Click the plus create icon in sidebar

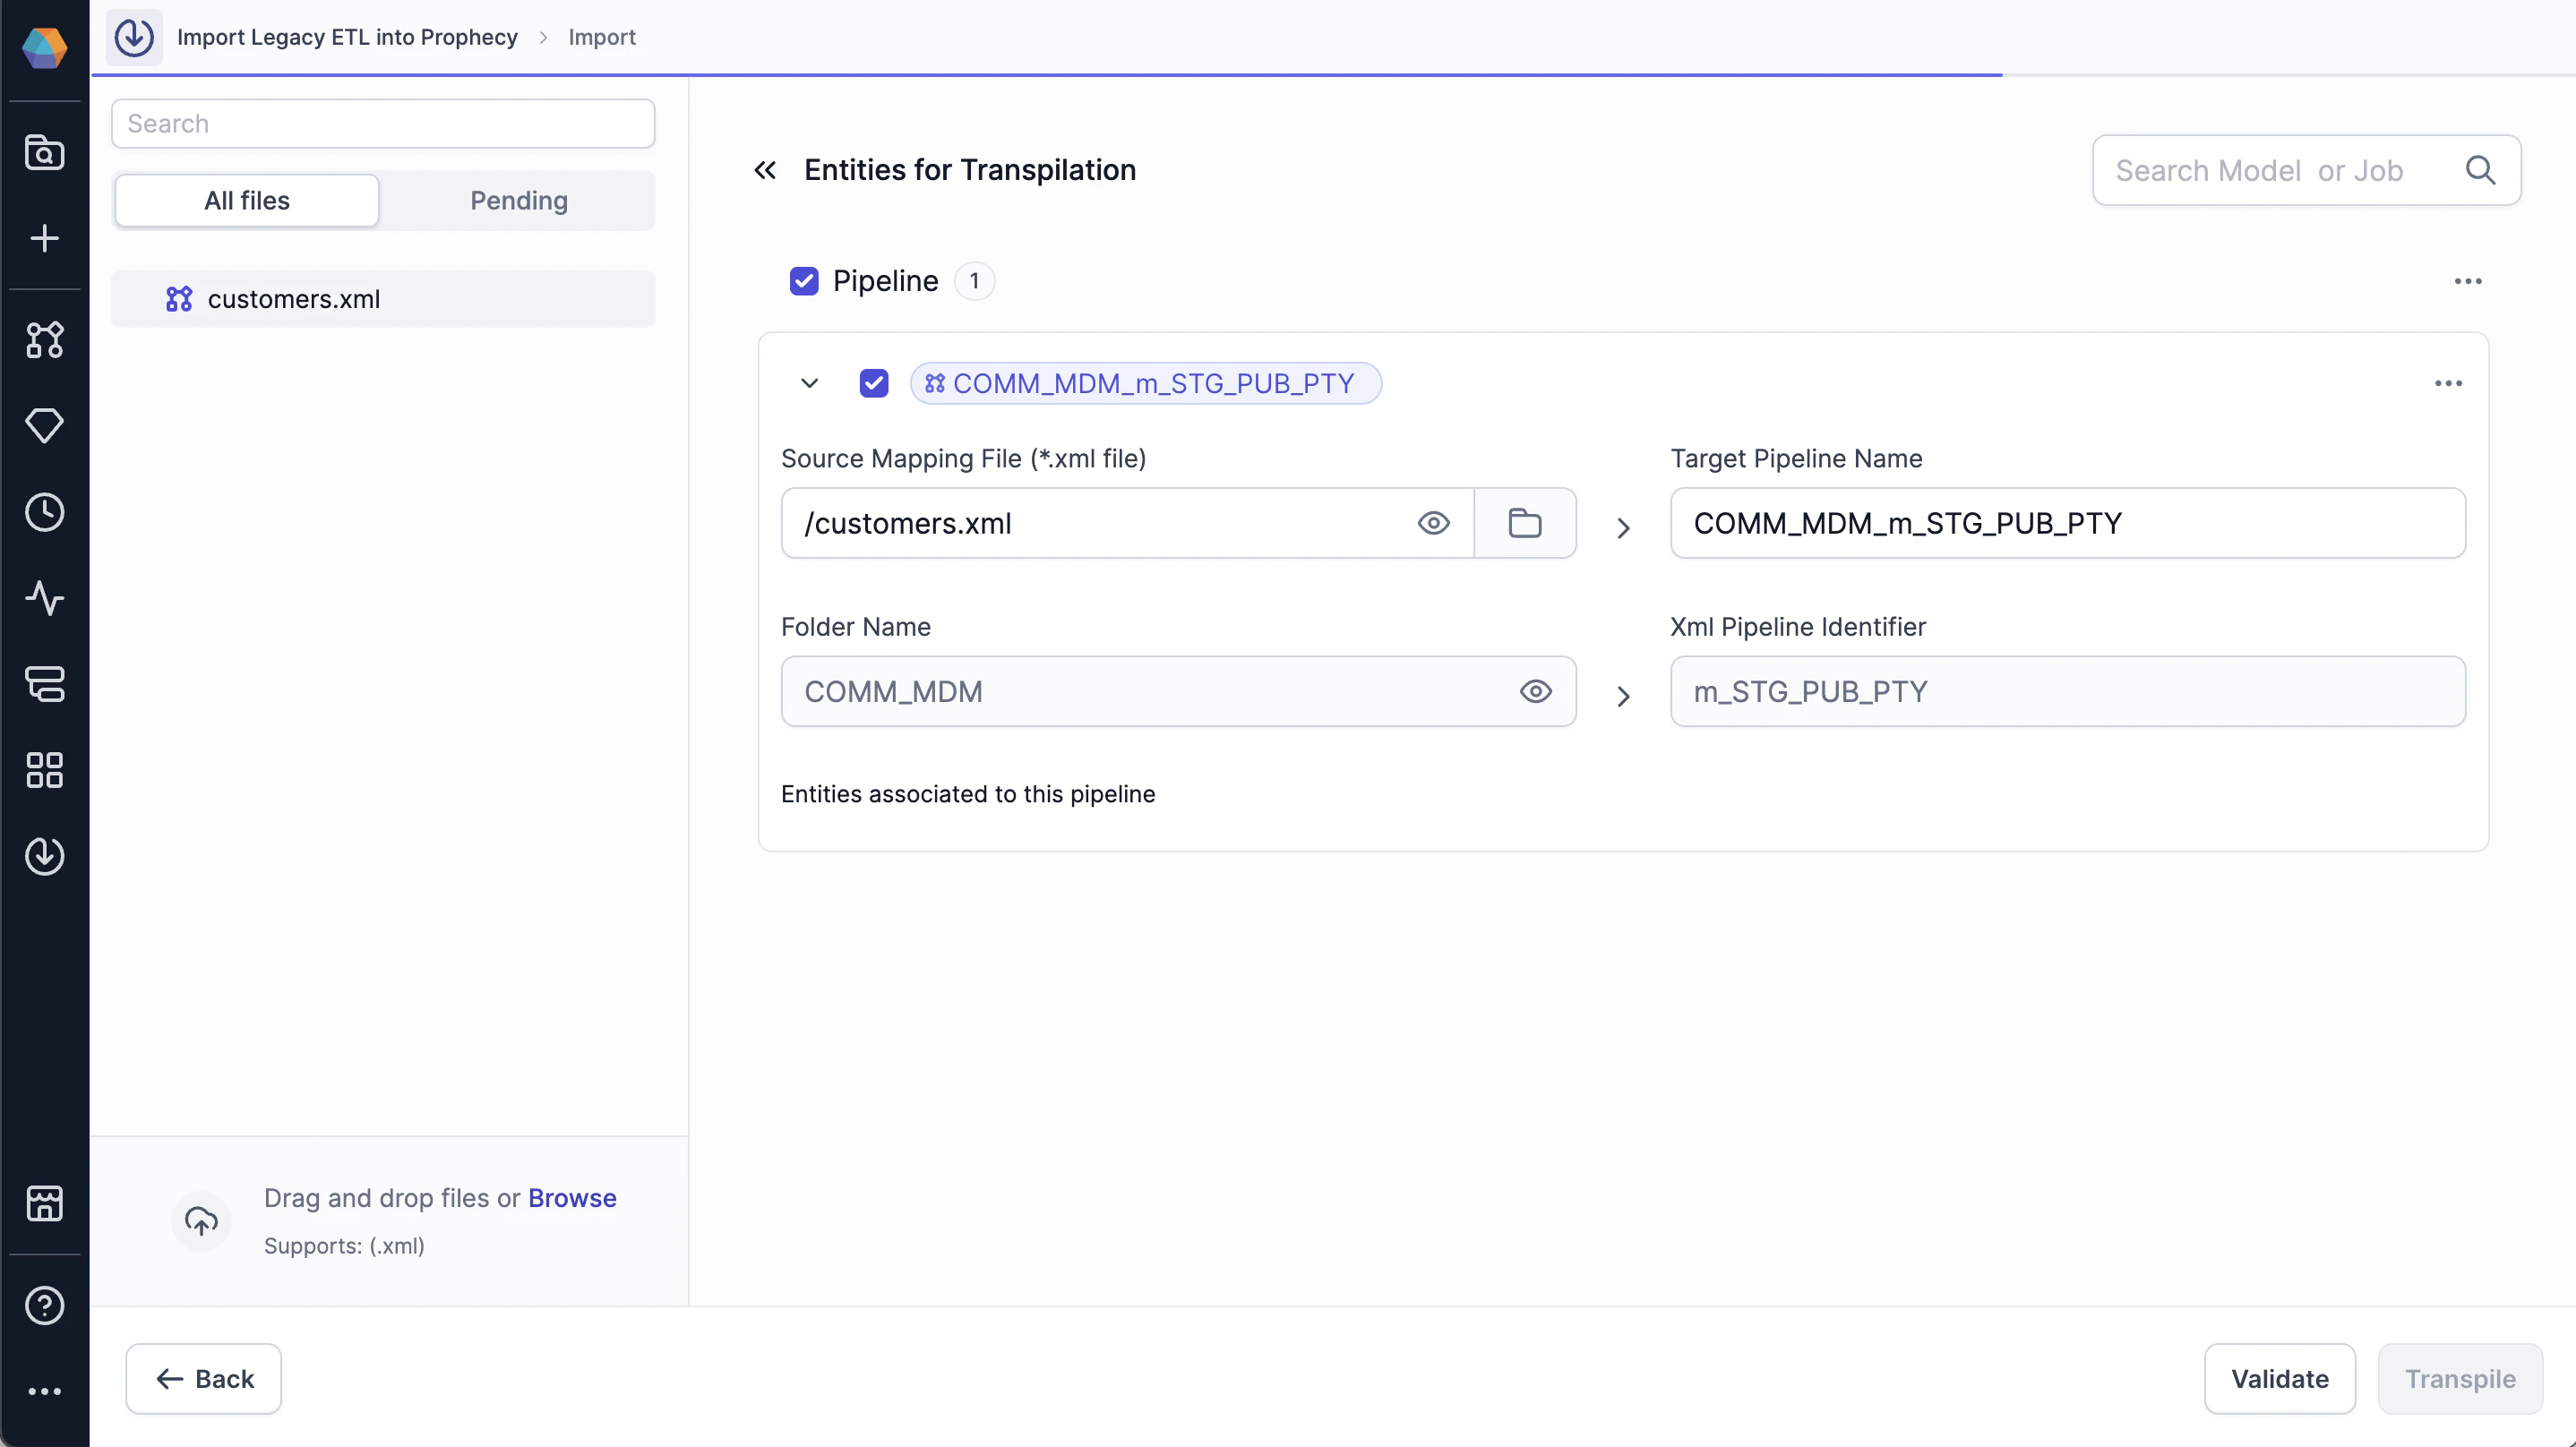pos(44,238)
